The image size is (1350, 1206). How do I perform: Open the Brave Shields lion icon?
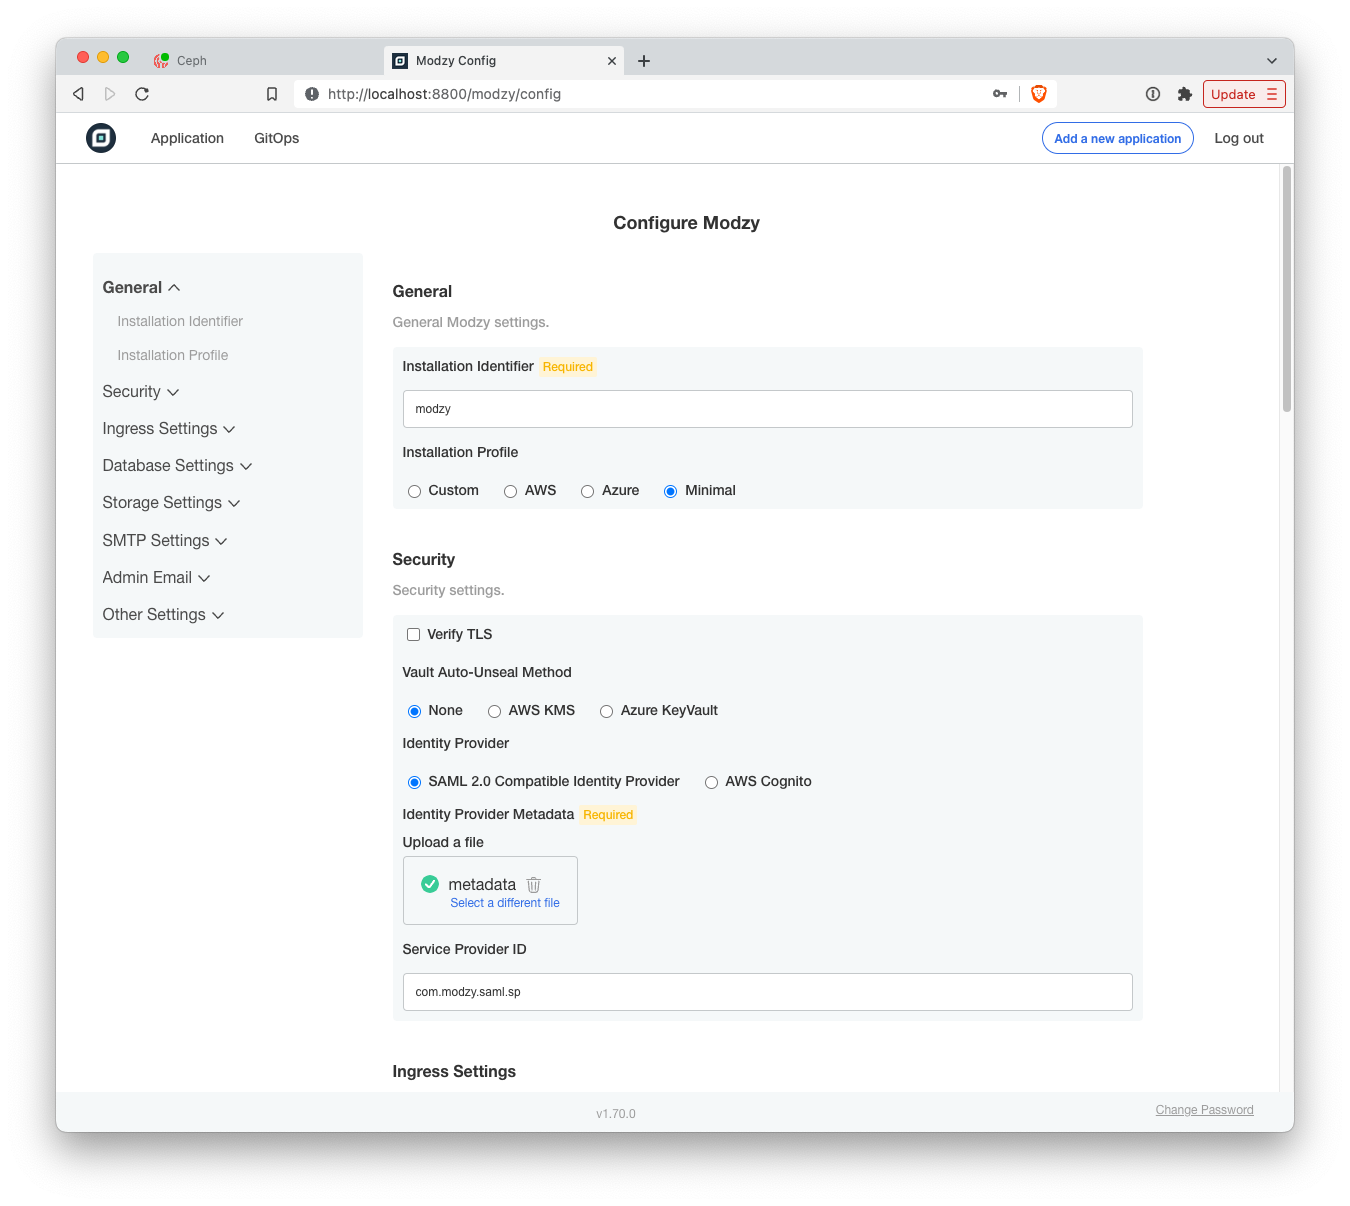tap(1039, 94)
